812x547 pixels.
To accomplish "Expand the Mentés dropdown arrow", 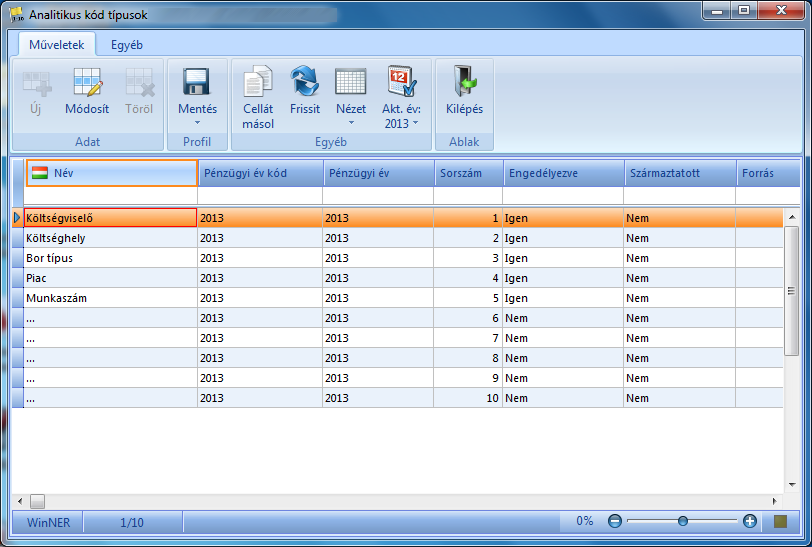I will tap(197, 123).
